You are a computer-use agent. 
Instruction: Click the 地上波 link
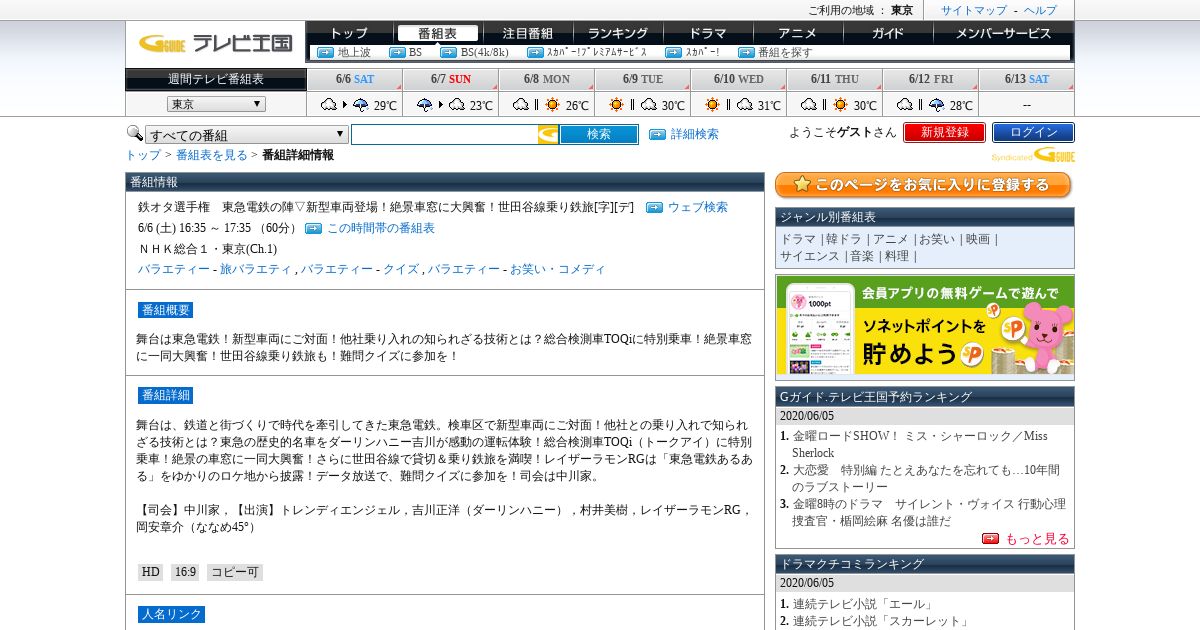(354, 52)
